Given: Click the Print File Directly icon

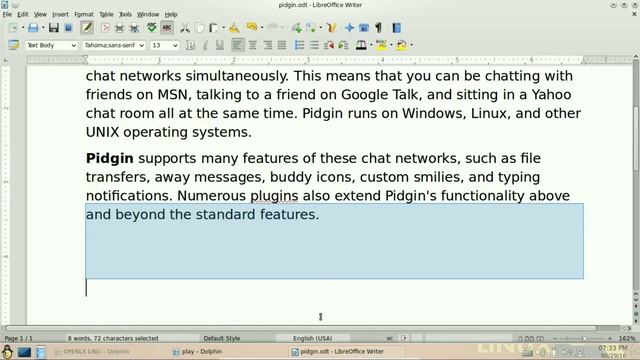Looking at the screenshot, I should coord(119,28).
